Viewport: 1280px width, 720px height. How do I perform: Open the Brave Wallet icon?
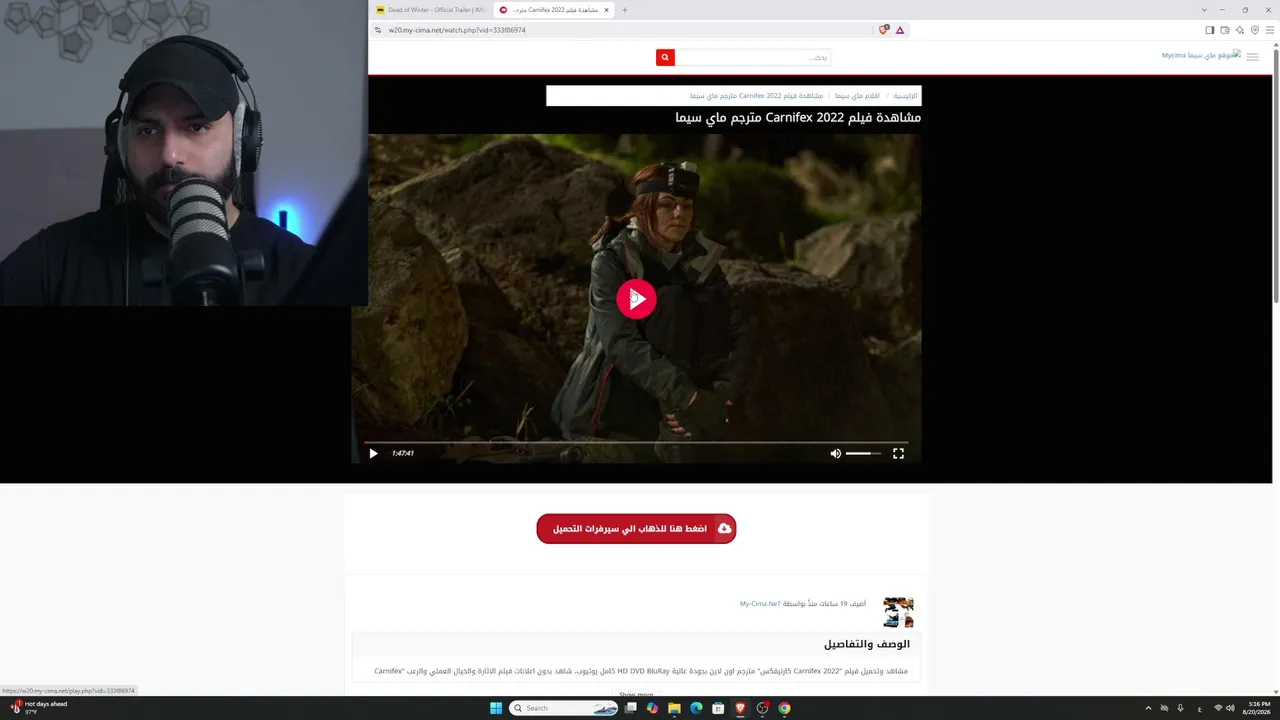tap(1225, 30)
